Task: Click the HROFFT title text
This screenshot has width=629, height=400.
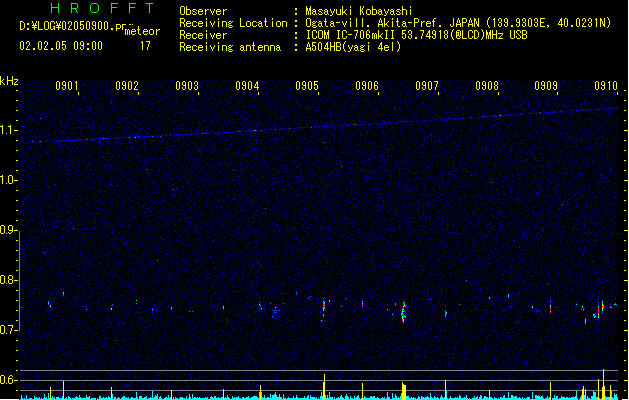Action: [102, 8]
